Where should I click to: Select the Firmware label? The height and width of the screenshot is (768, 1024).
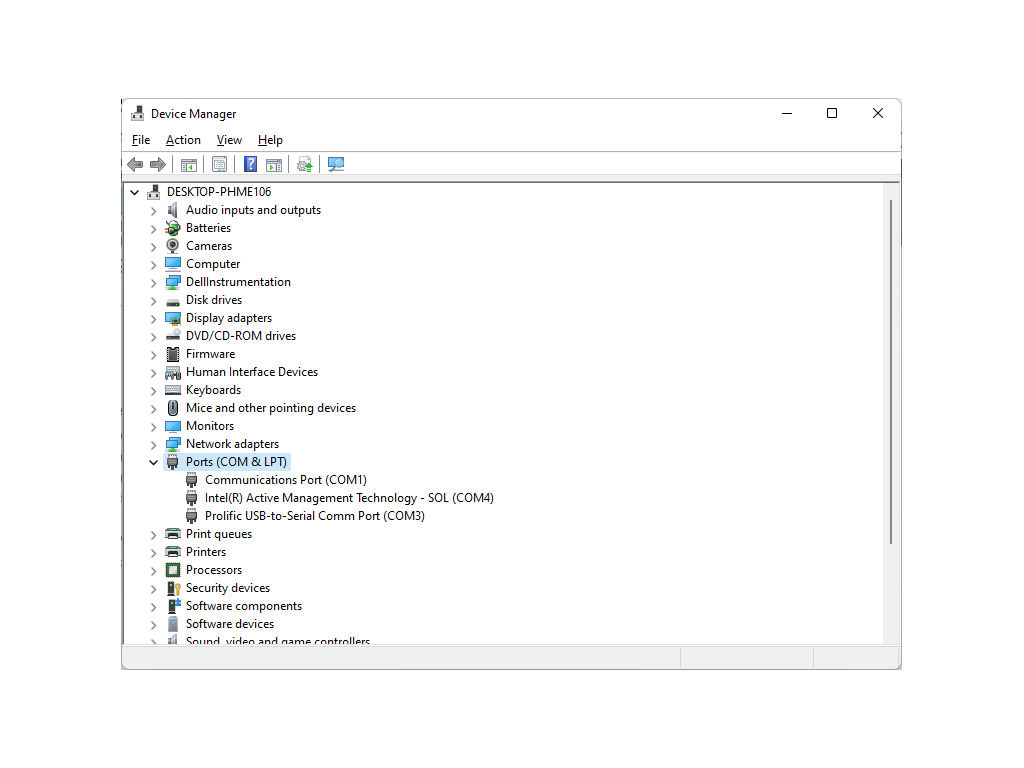210,354
